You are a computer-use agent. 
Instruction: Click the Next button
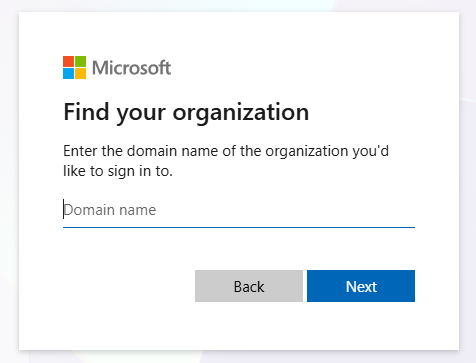(x=361, y=286)
